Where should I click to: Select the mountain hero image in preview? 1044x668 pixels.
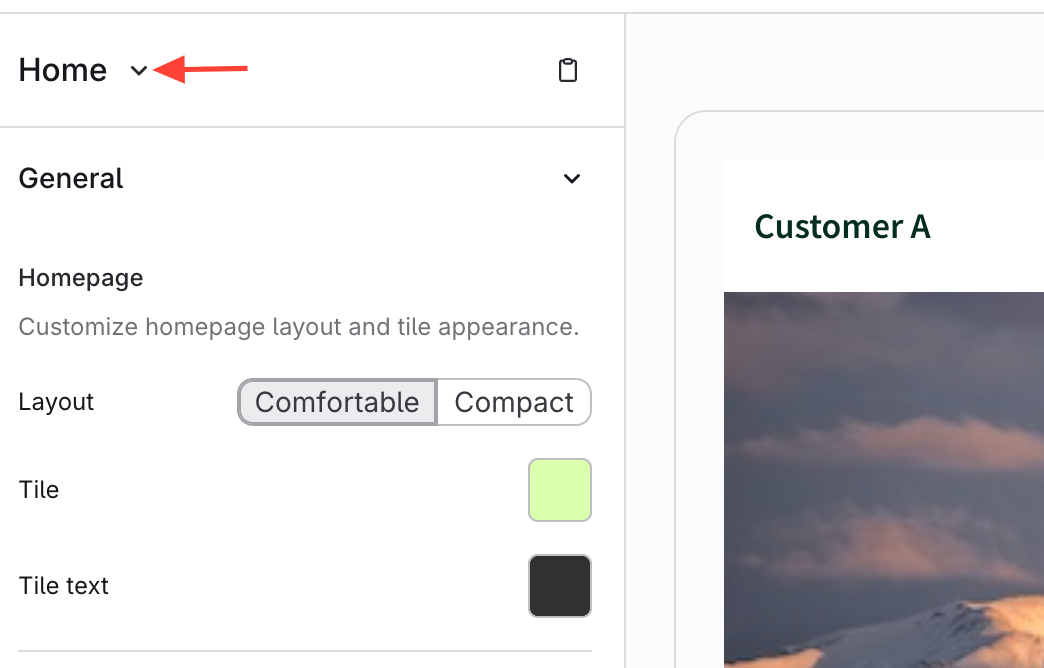884,480
